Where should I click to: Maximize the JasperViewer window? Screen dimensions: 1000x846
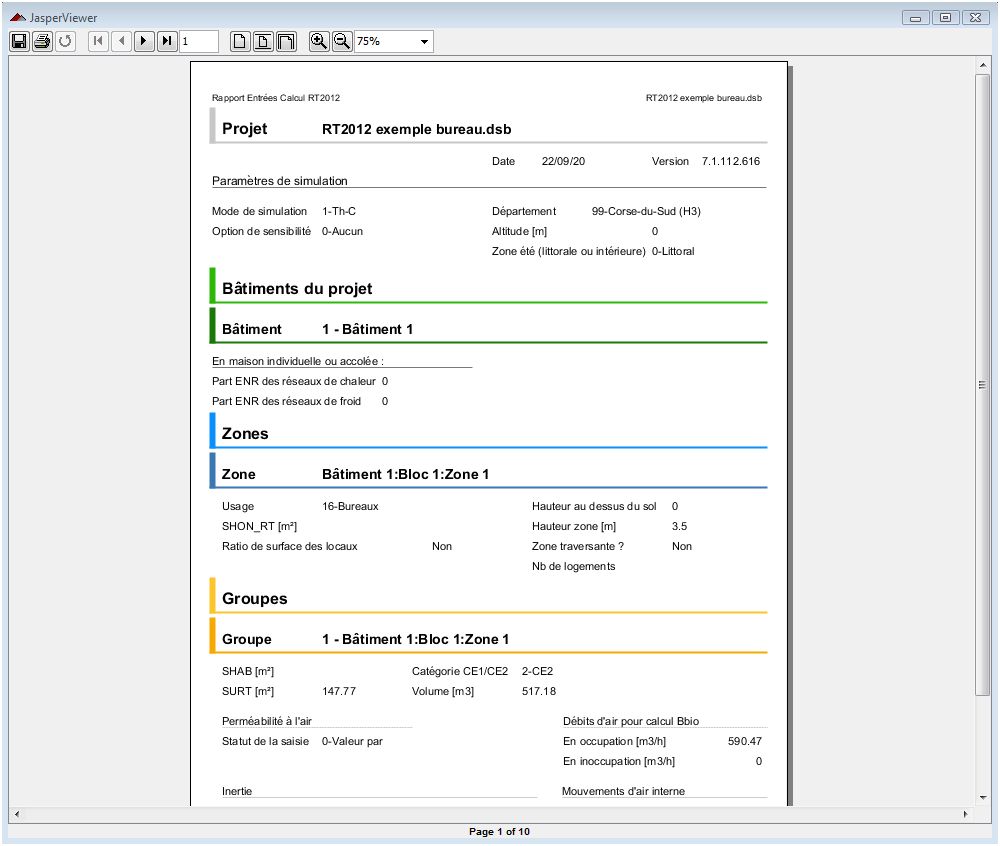click(x=945, y=17)
